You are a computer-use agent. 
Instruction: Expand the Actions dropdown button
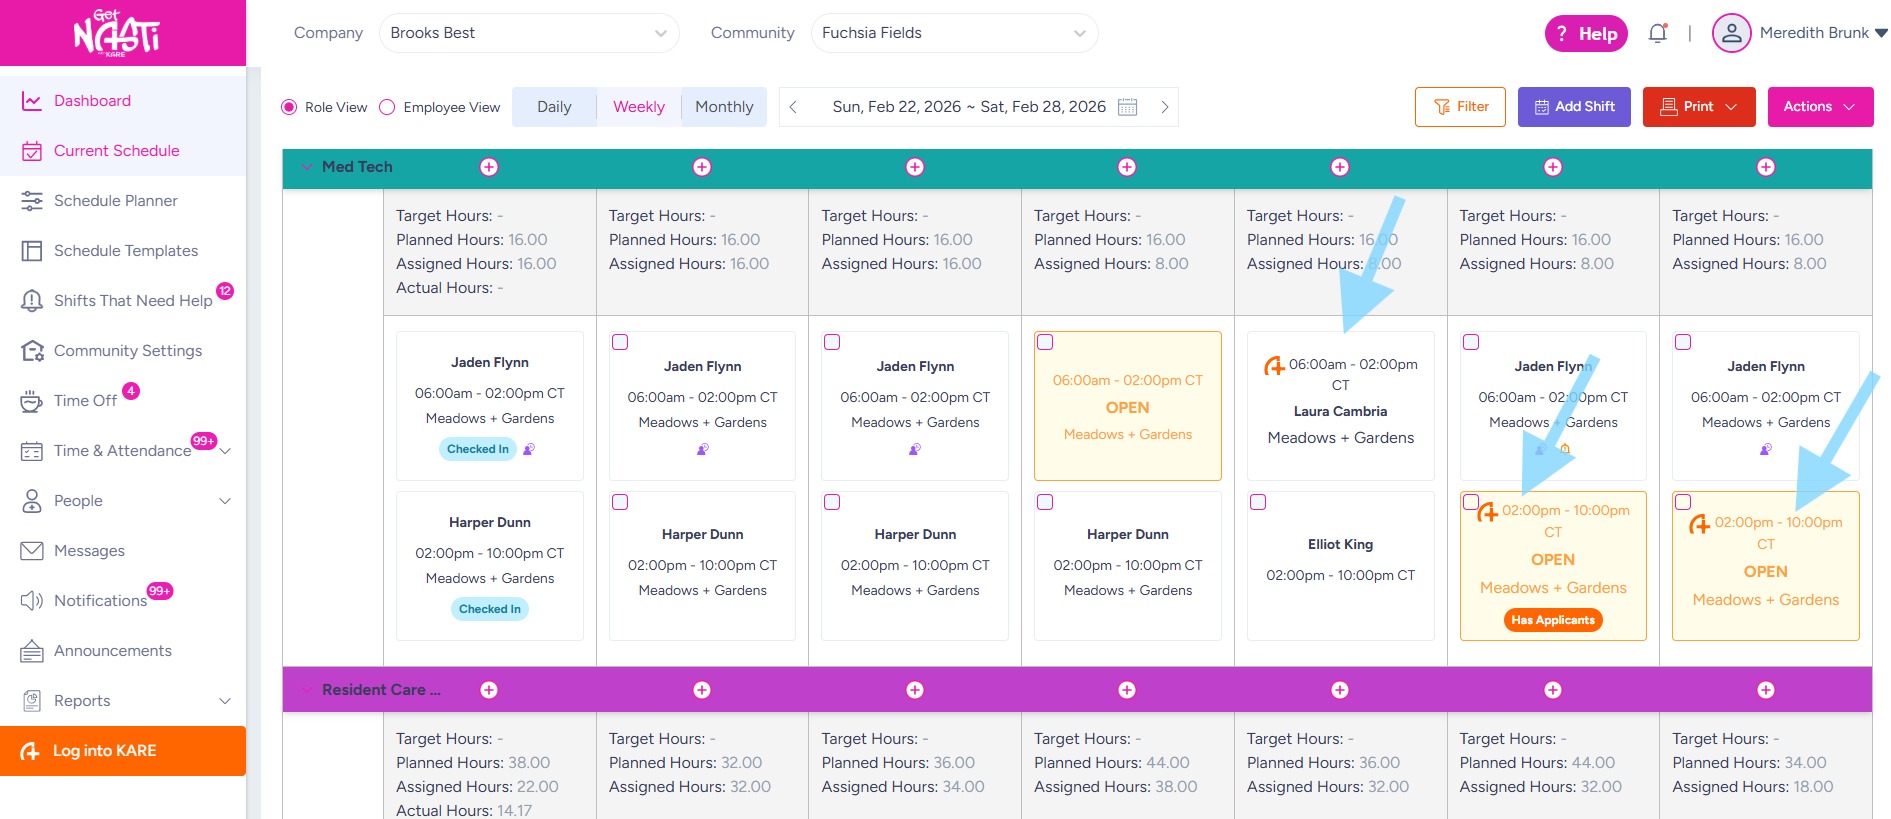pos(1820,107)
